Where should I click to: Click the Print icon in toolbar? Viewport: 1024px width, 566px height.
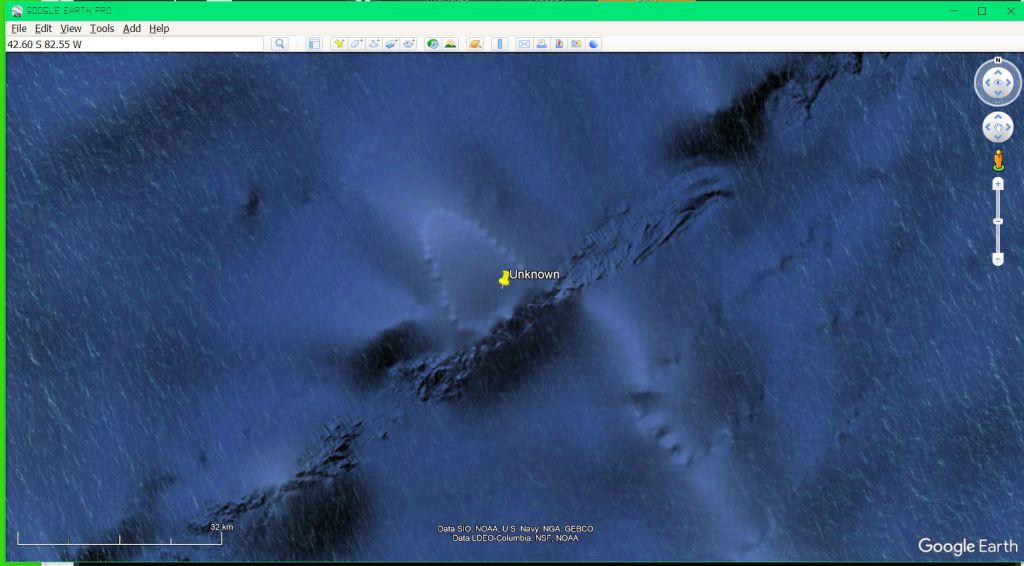[541, 44]
